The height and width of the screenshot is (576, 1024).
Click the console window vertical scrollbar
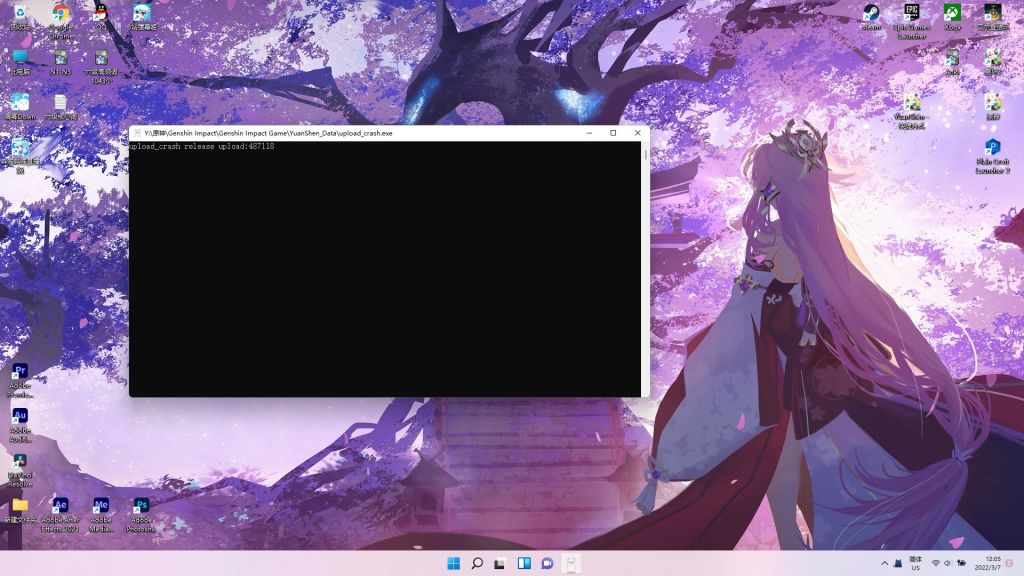645,268
